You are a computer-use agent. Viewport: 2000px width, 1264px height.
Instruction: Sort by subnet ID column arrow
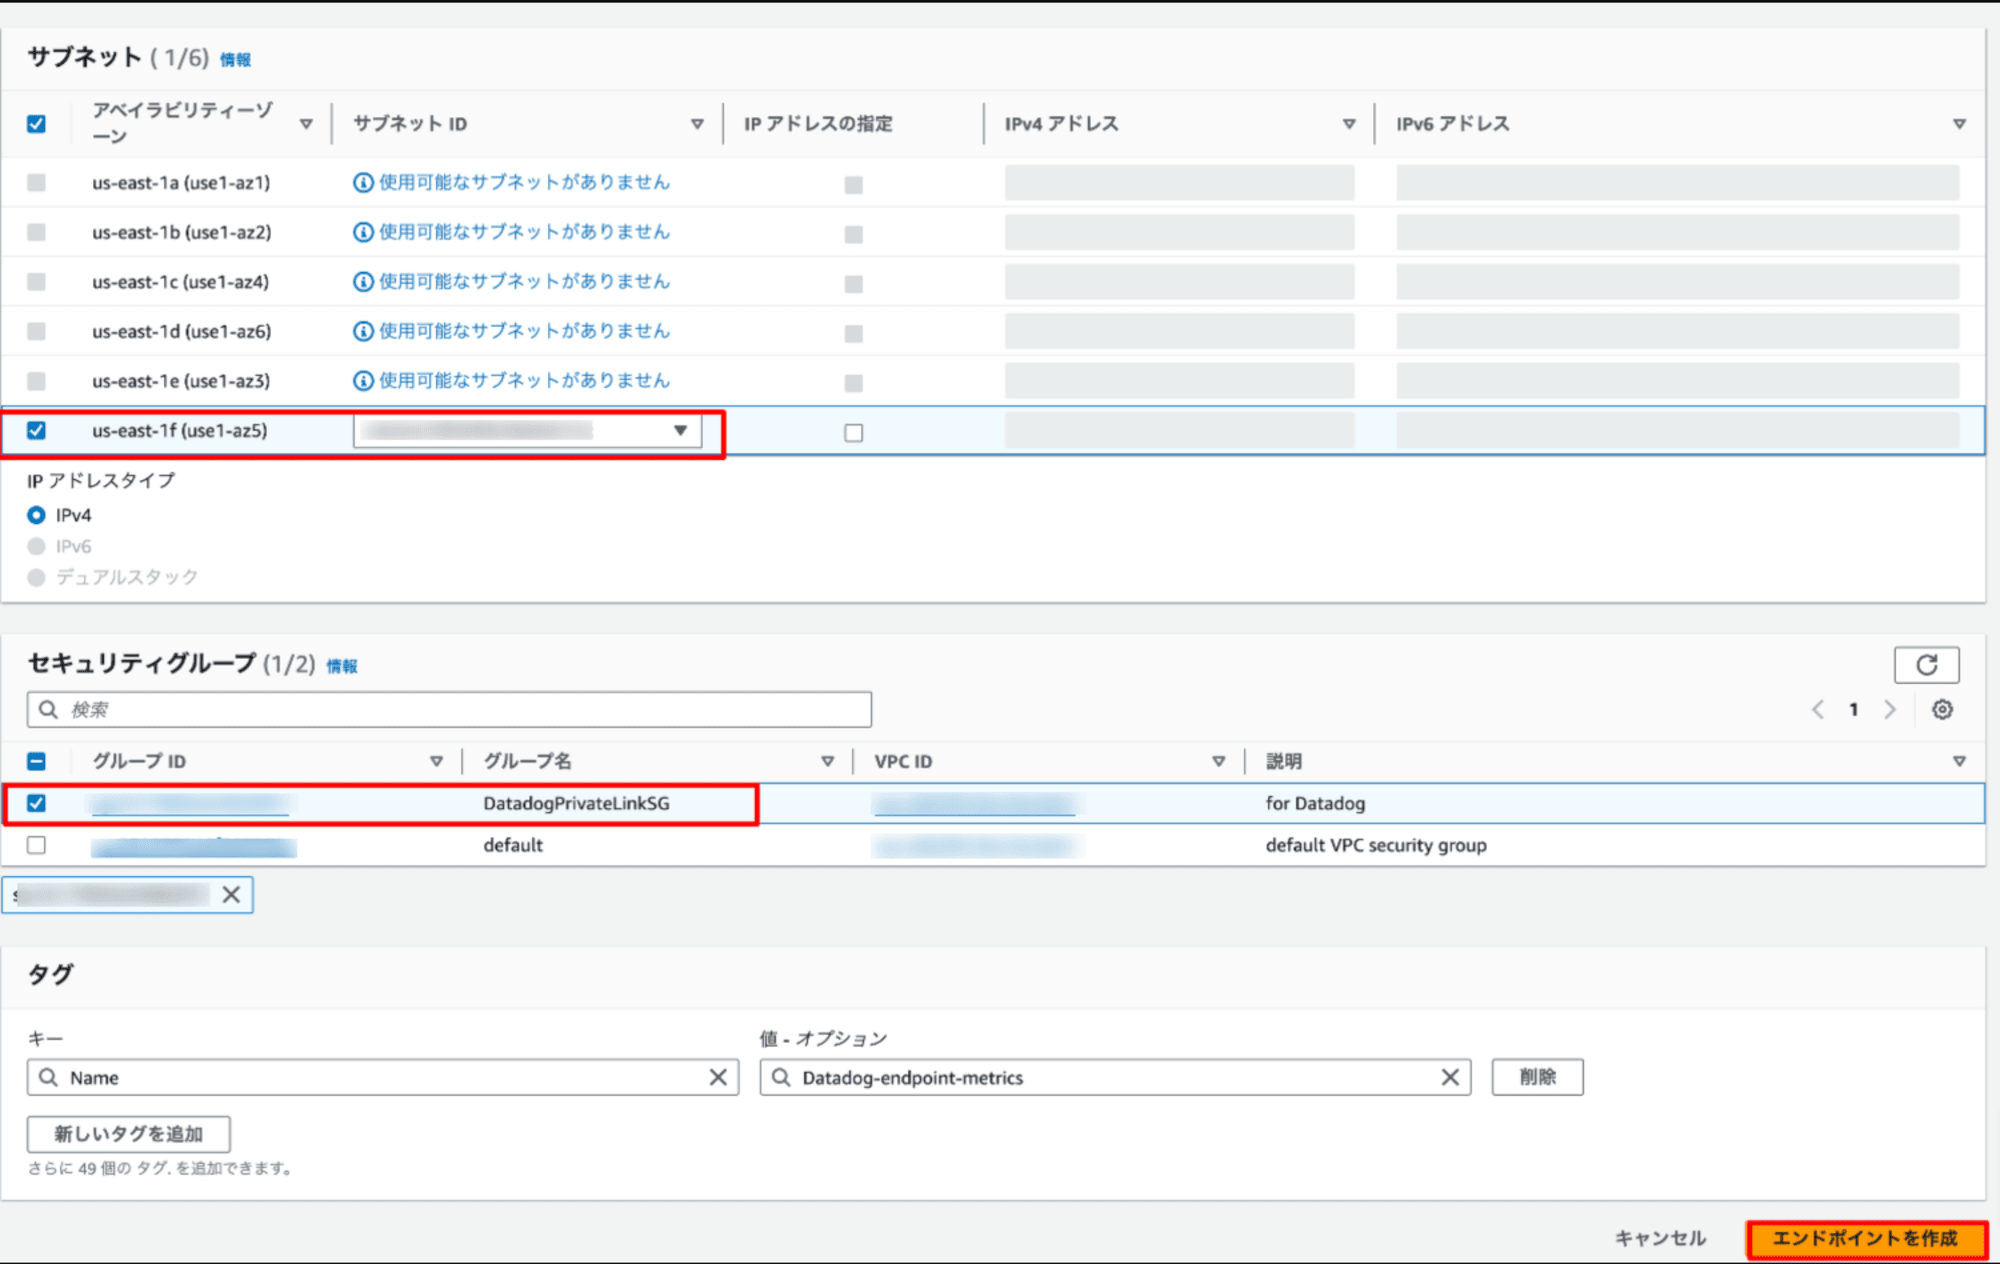pyautogui.click(x=697, y=124)
